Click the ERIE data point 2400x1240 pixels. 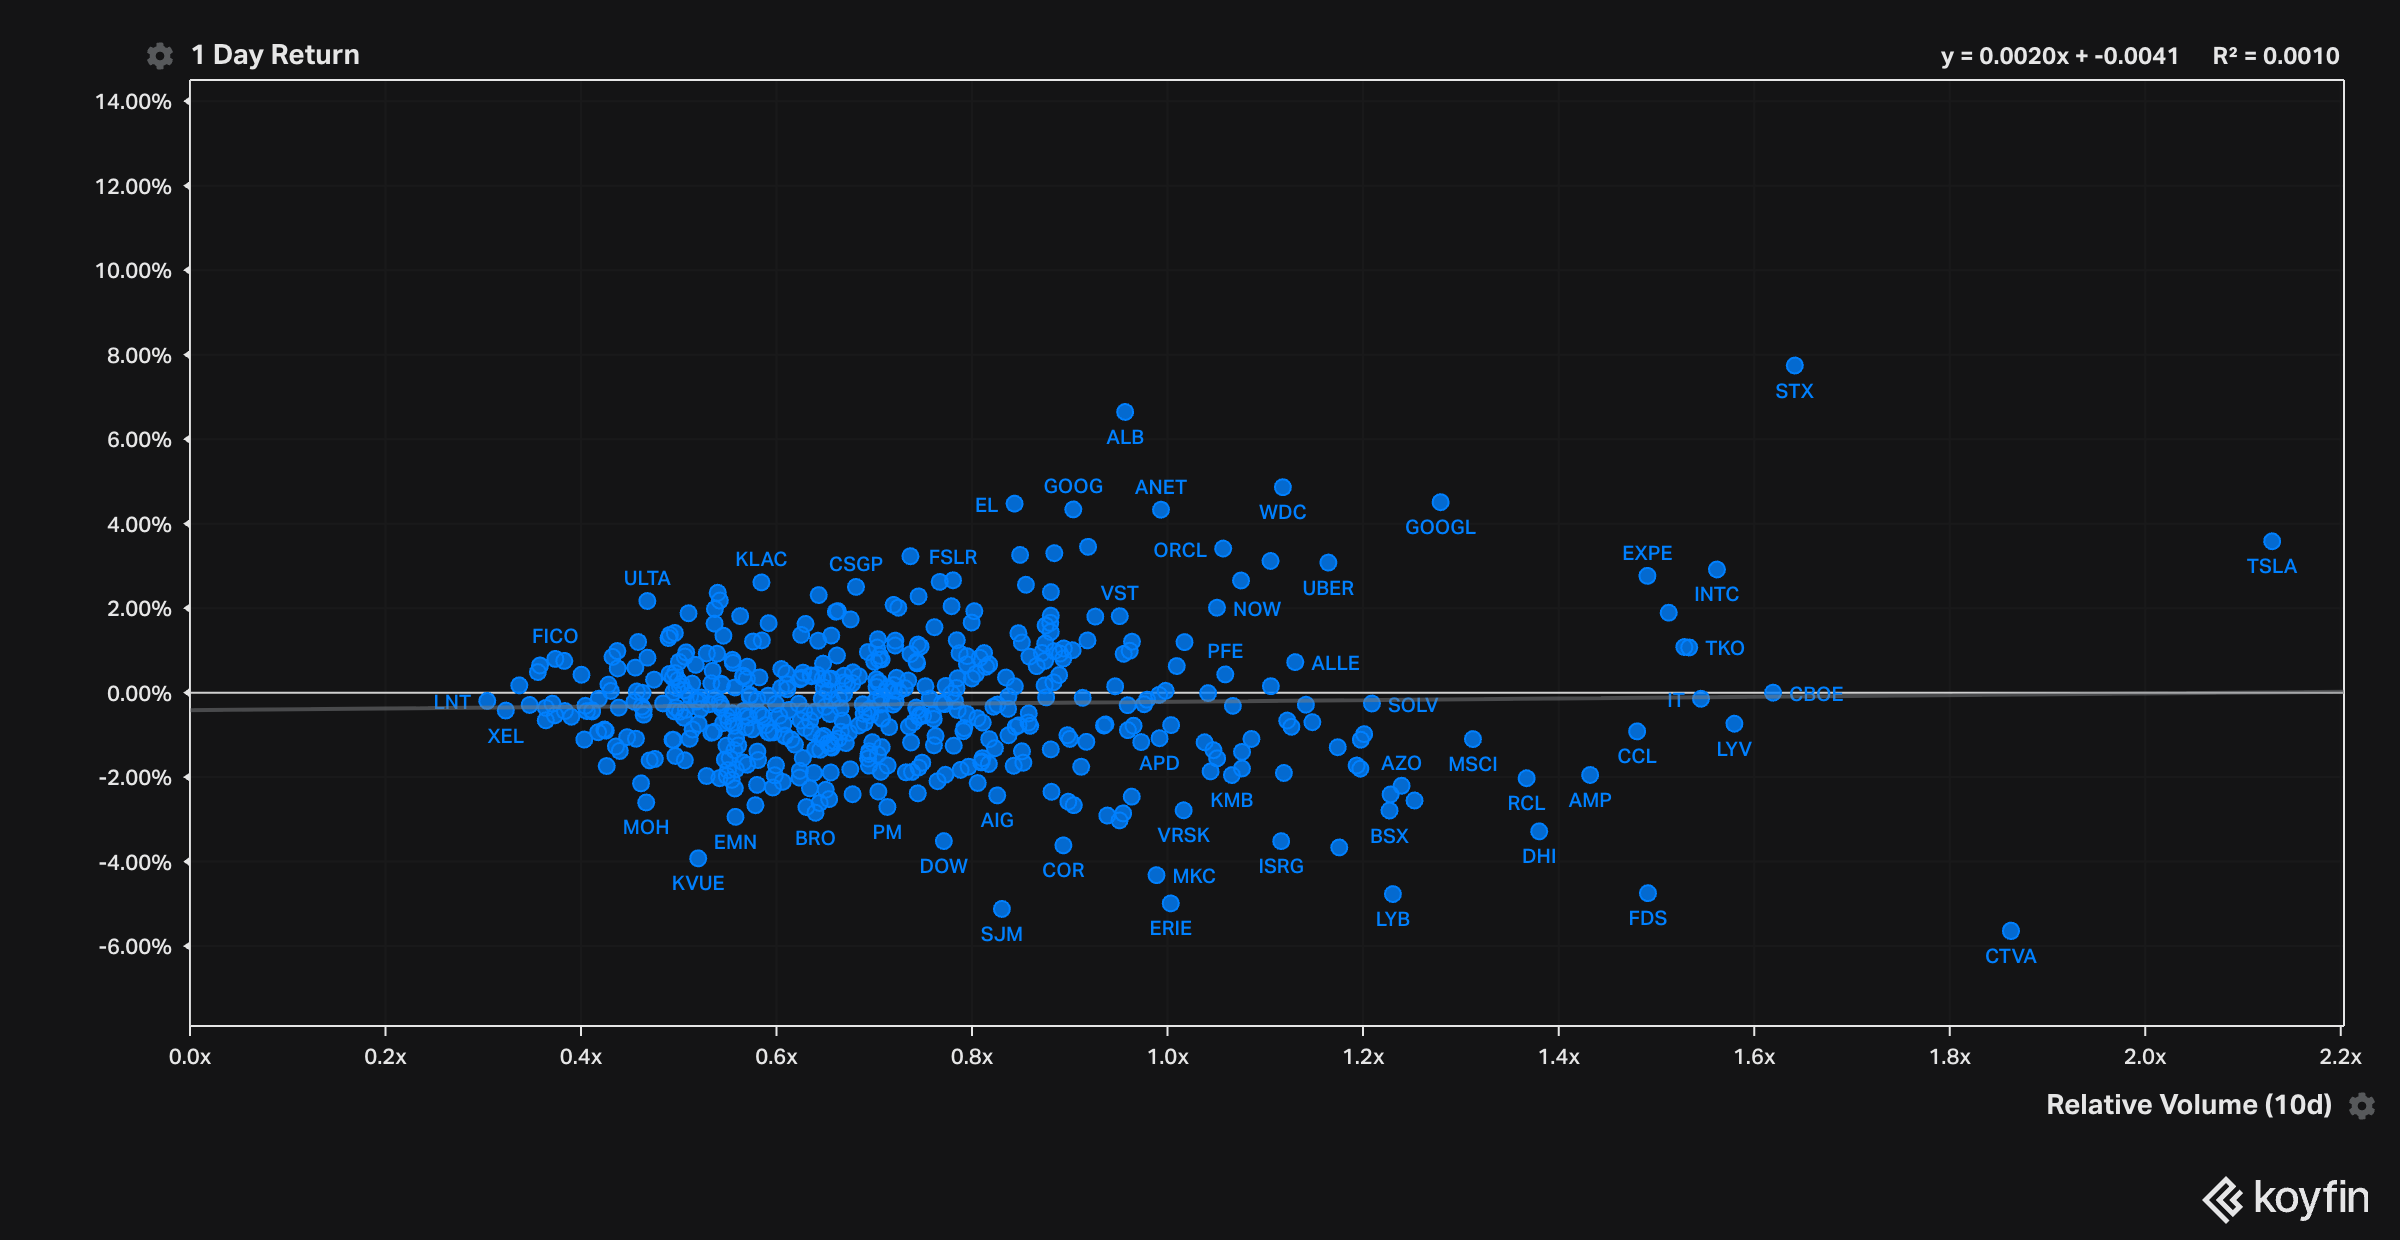point(1171,904)
